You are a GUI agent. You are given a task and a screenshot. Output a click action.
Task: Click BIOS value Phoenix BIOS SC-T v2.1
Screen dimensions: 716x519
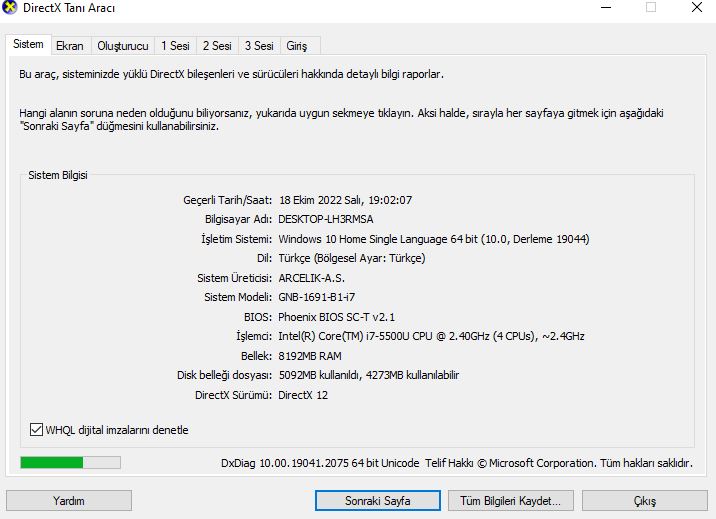coord(337,317)
